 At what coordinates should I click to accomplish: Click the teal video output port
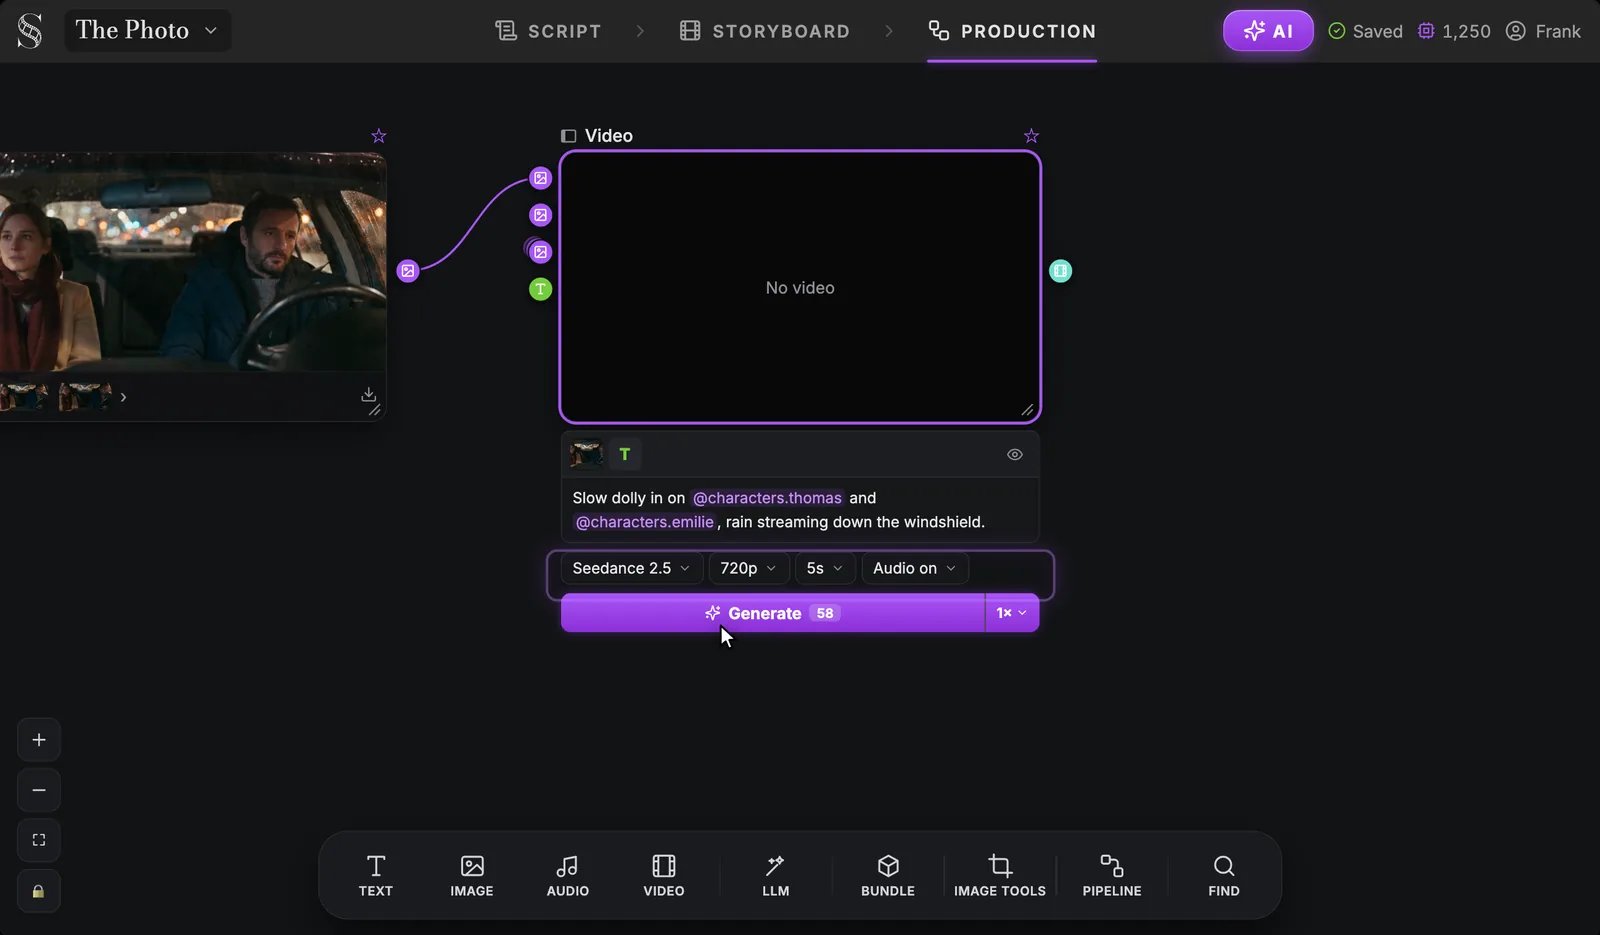pyautogui.click(x=1061, y=271)
